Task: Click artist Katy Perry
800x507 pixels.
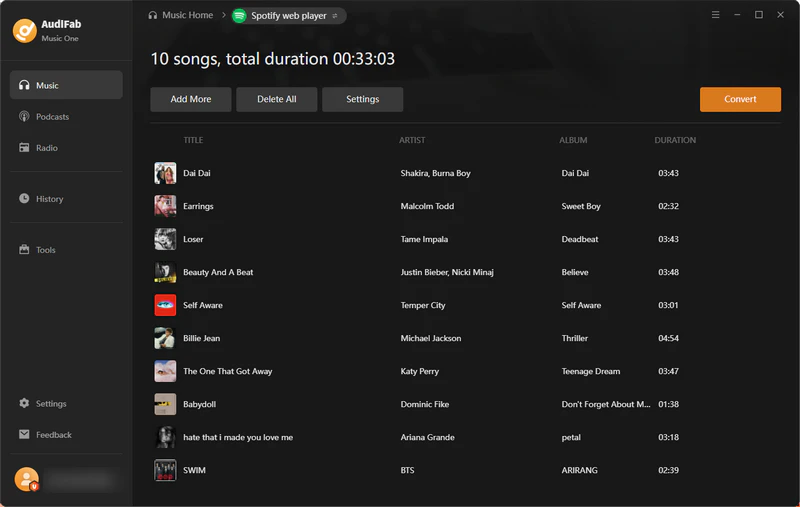Action: tap(420, 371)
